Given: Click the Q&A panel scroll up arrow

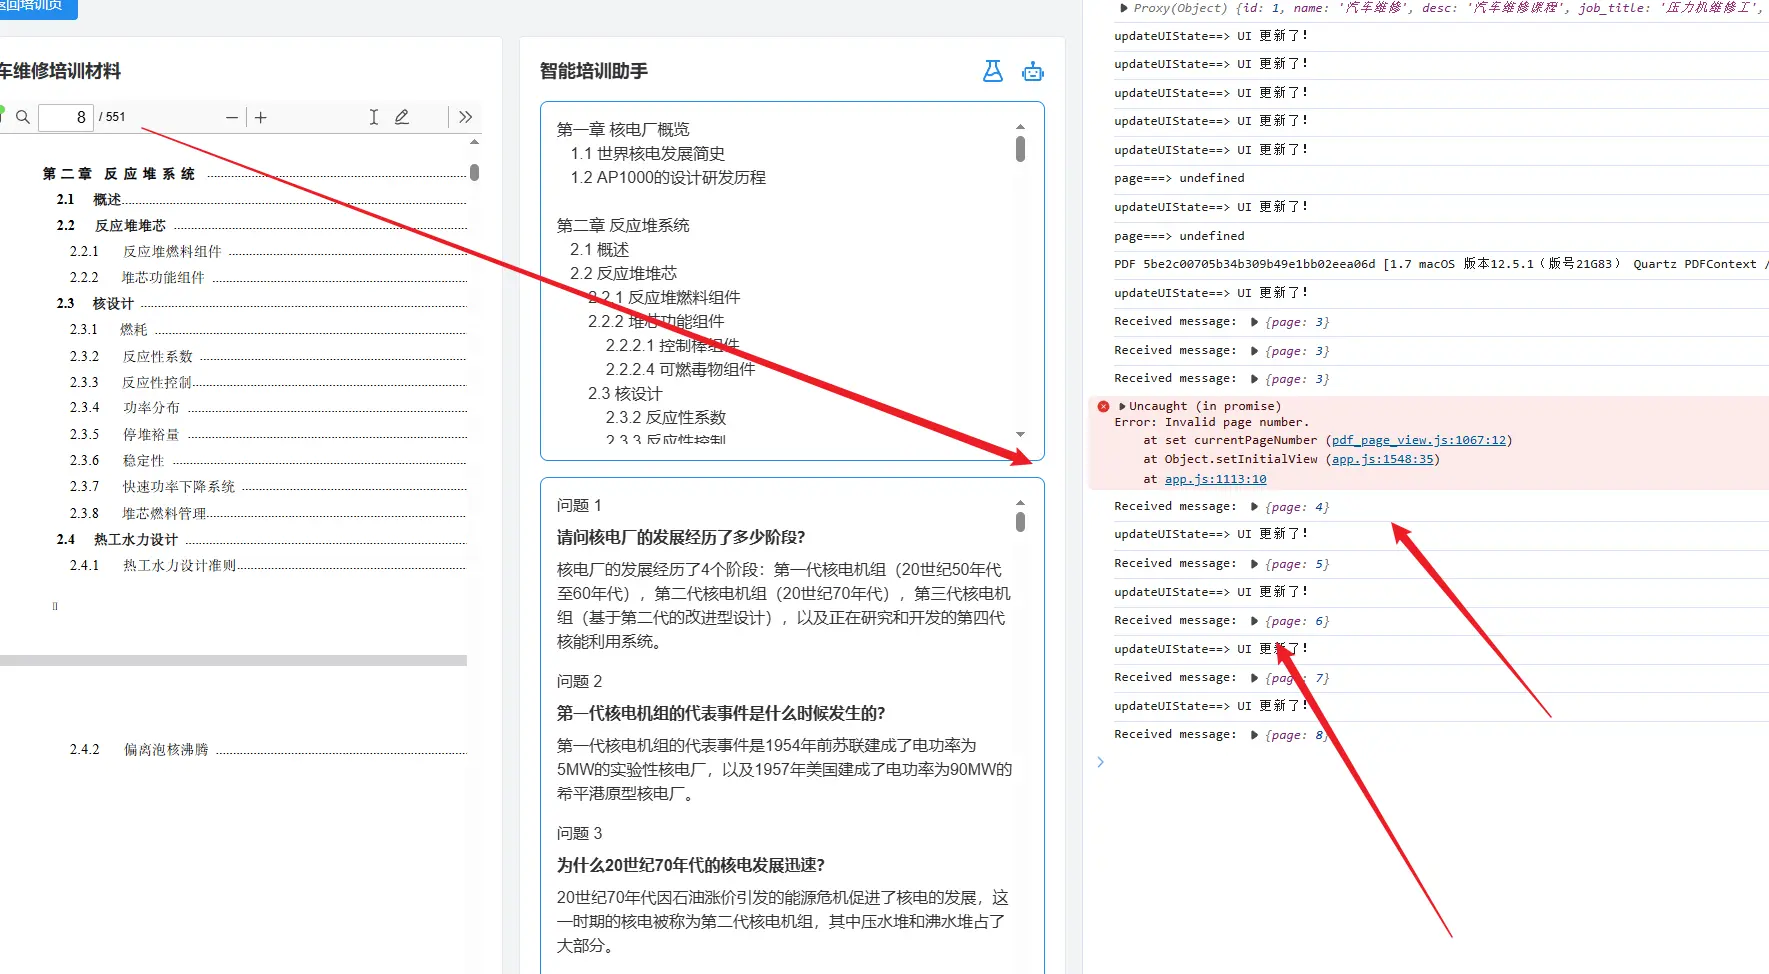Looking at the screenshot, I should coord(1020,503).
